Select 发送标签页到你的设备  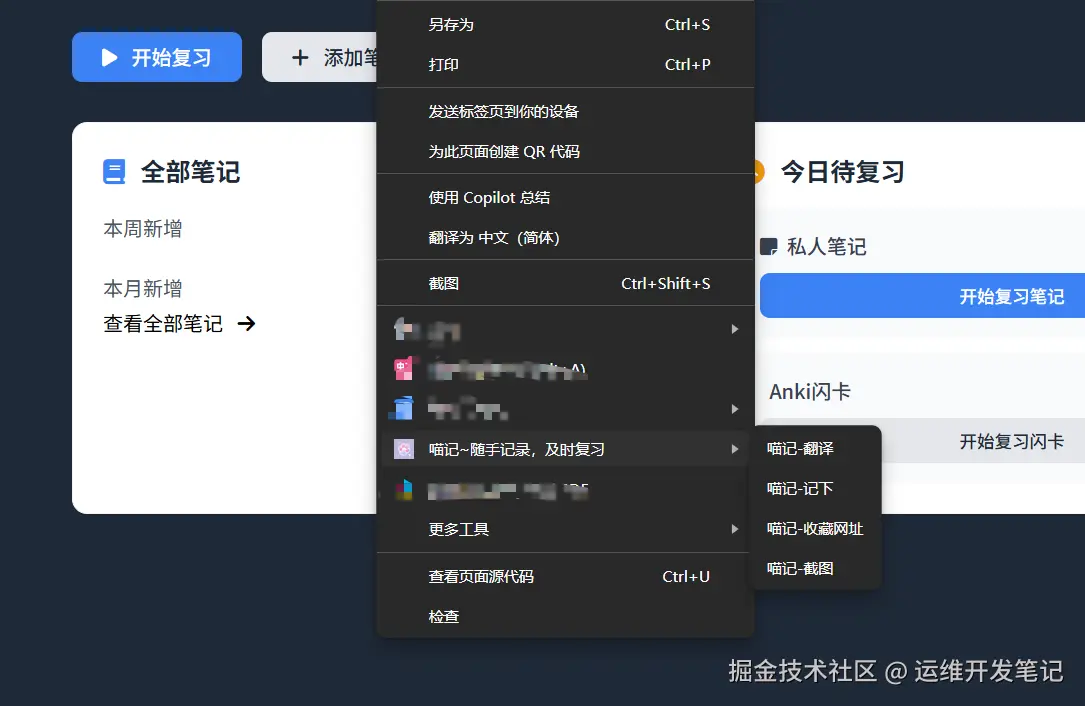(565, 111)
